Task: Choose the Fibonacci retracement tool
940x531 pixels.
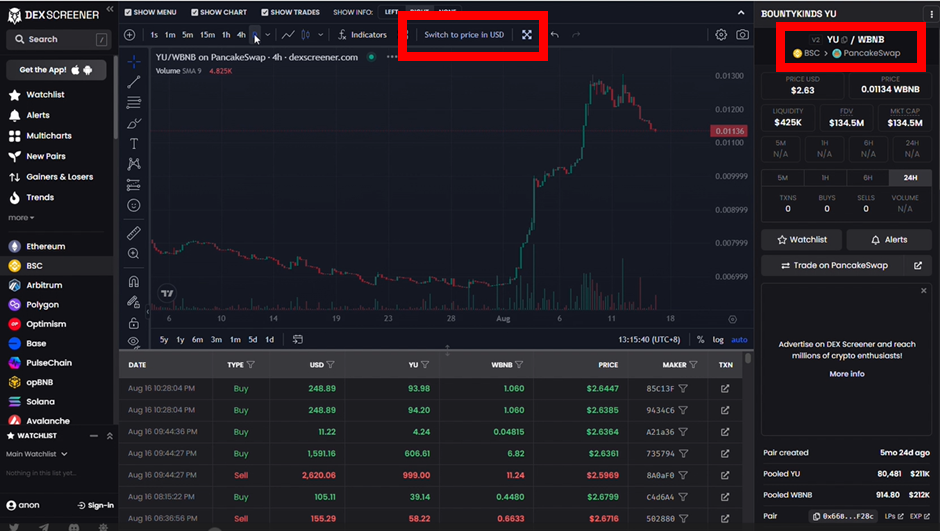Action: point(134,102)
